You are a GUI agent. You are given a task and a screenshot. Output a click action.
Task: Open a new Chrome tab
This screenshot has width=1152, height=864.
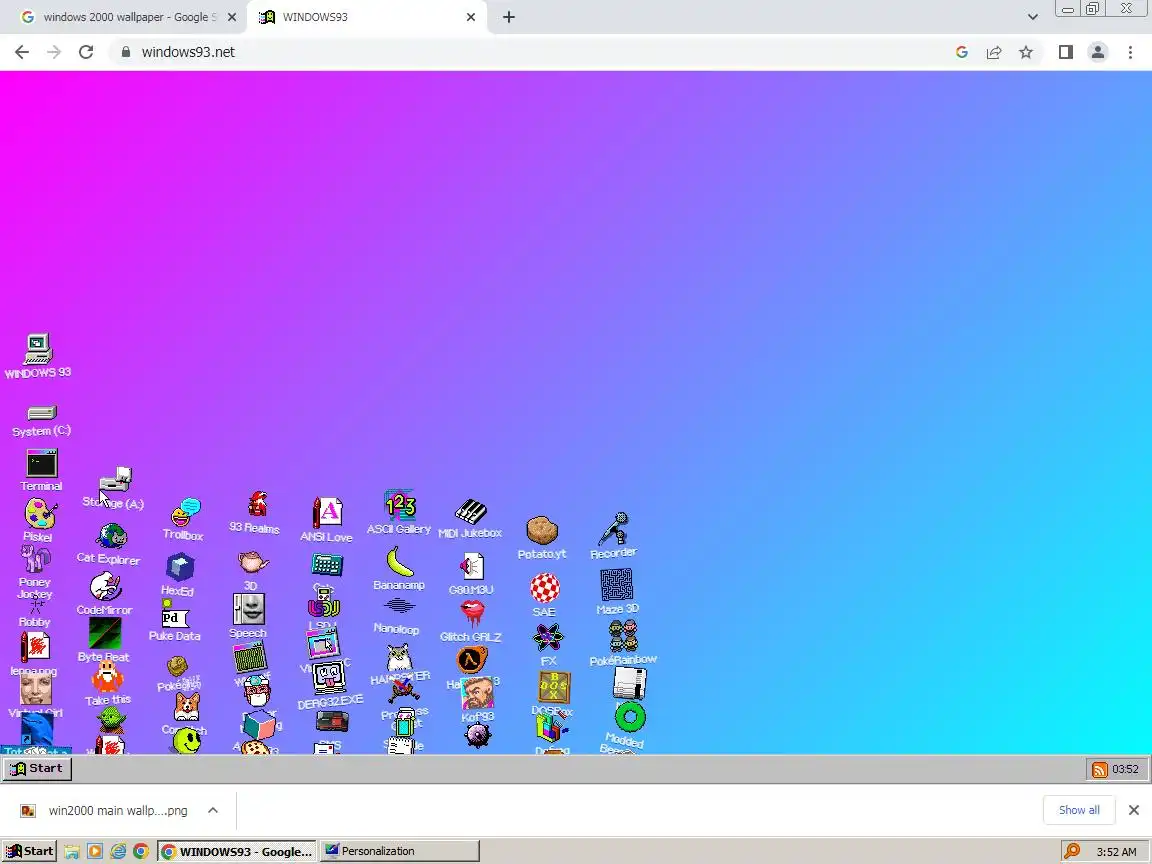point(508,17)
